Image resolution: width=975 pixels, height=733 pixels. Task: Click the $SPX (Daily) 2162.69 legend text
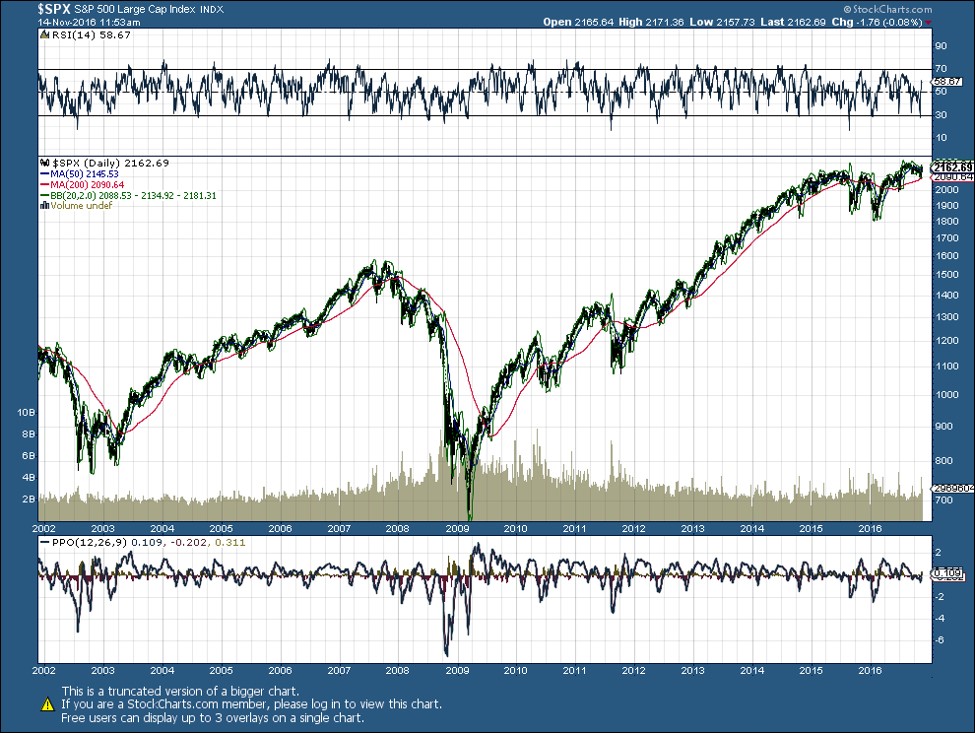click(x=110, y=163)
